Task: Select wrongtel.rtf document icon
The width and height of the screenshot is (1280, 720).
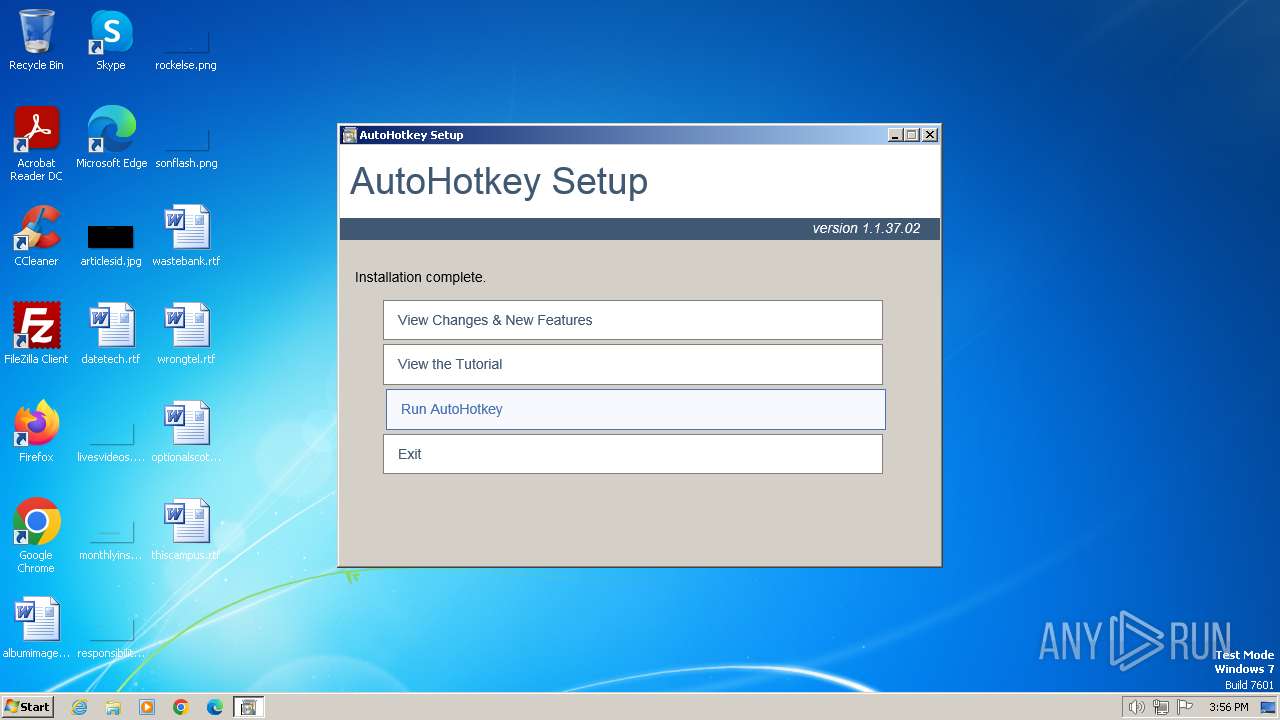Action: (x=186, y=334)
